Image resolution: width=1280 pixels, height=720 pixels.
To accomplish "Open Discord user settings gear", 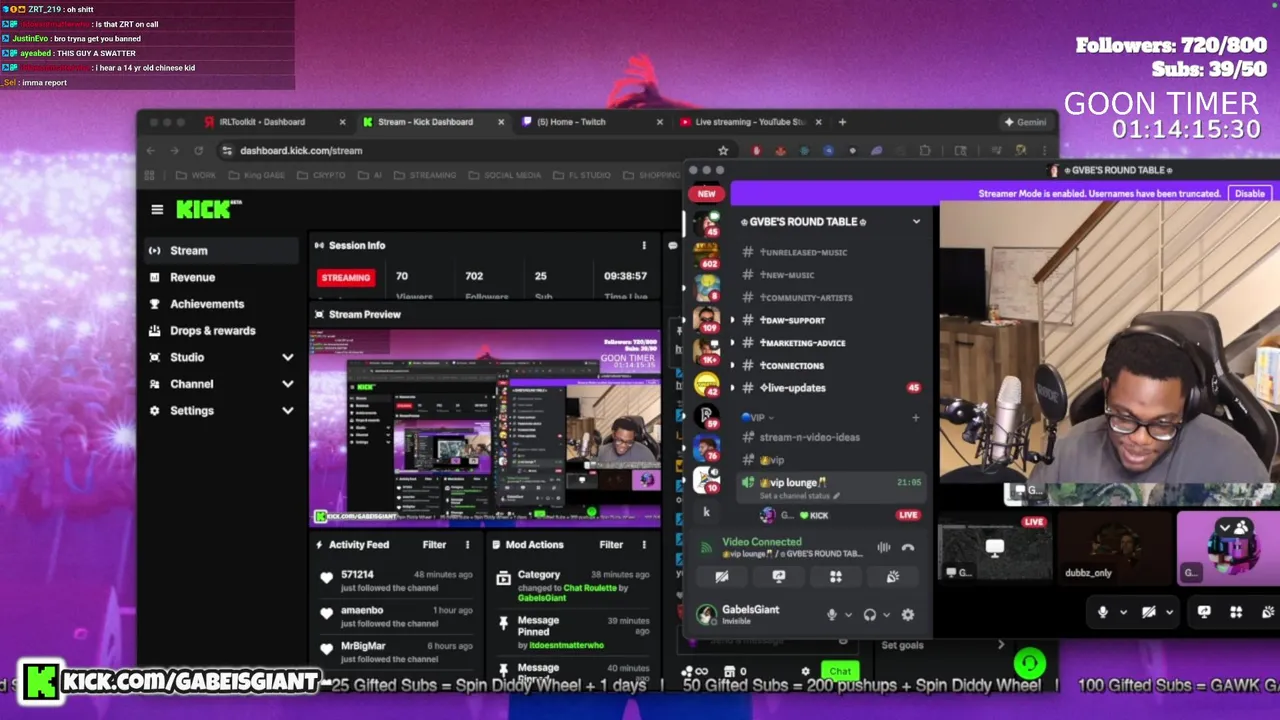I will [x=908, y=615].
